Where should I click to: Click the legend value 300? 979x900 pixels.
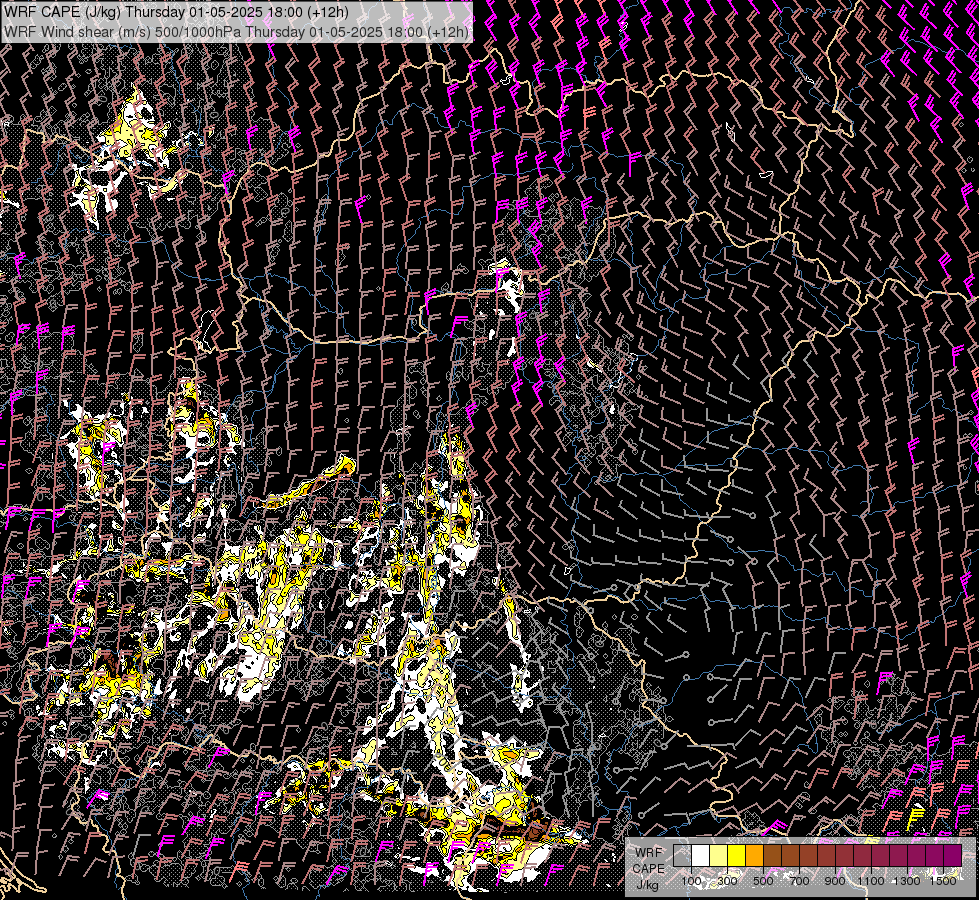[x=727, y=881]
